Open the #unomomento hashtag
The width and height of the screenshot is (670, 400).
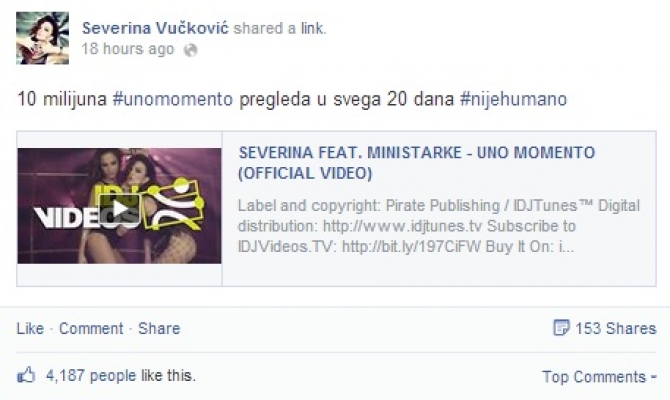pos(173,99)
